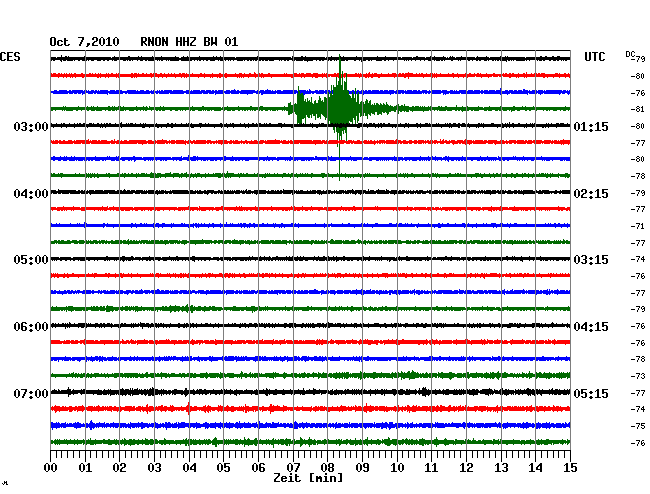This screenshot has width=650, height=494.
Task: Click minute tick label "05"
Action: pyautogui.click(x=223, y=467)
